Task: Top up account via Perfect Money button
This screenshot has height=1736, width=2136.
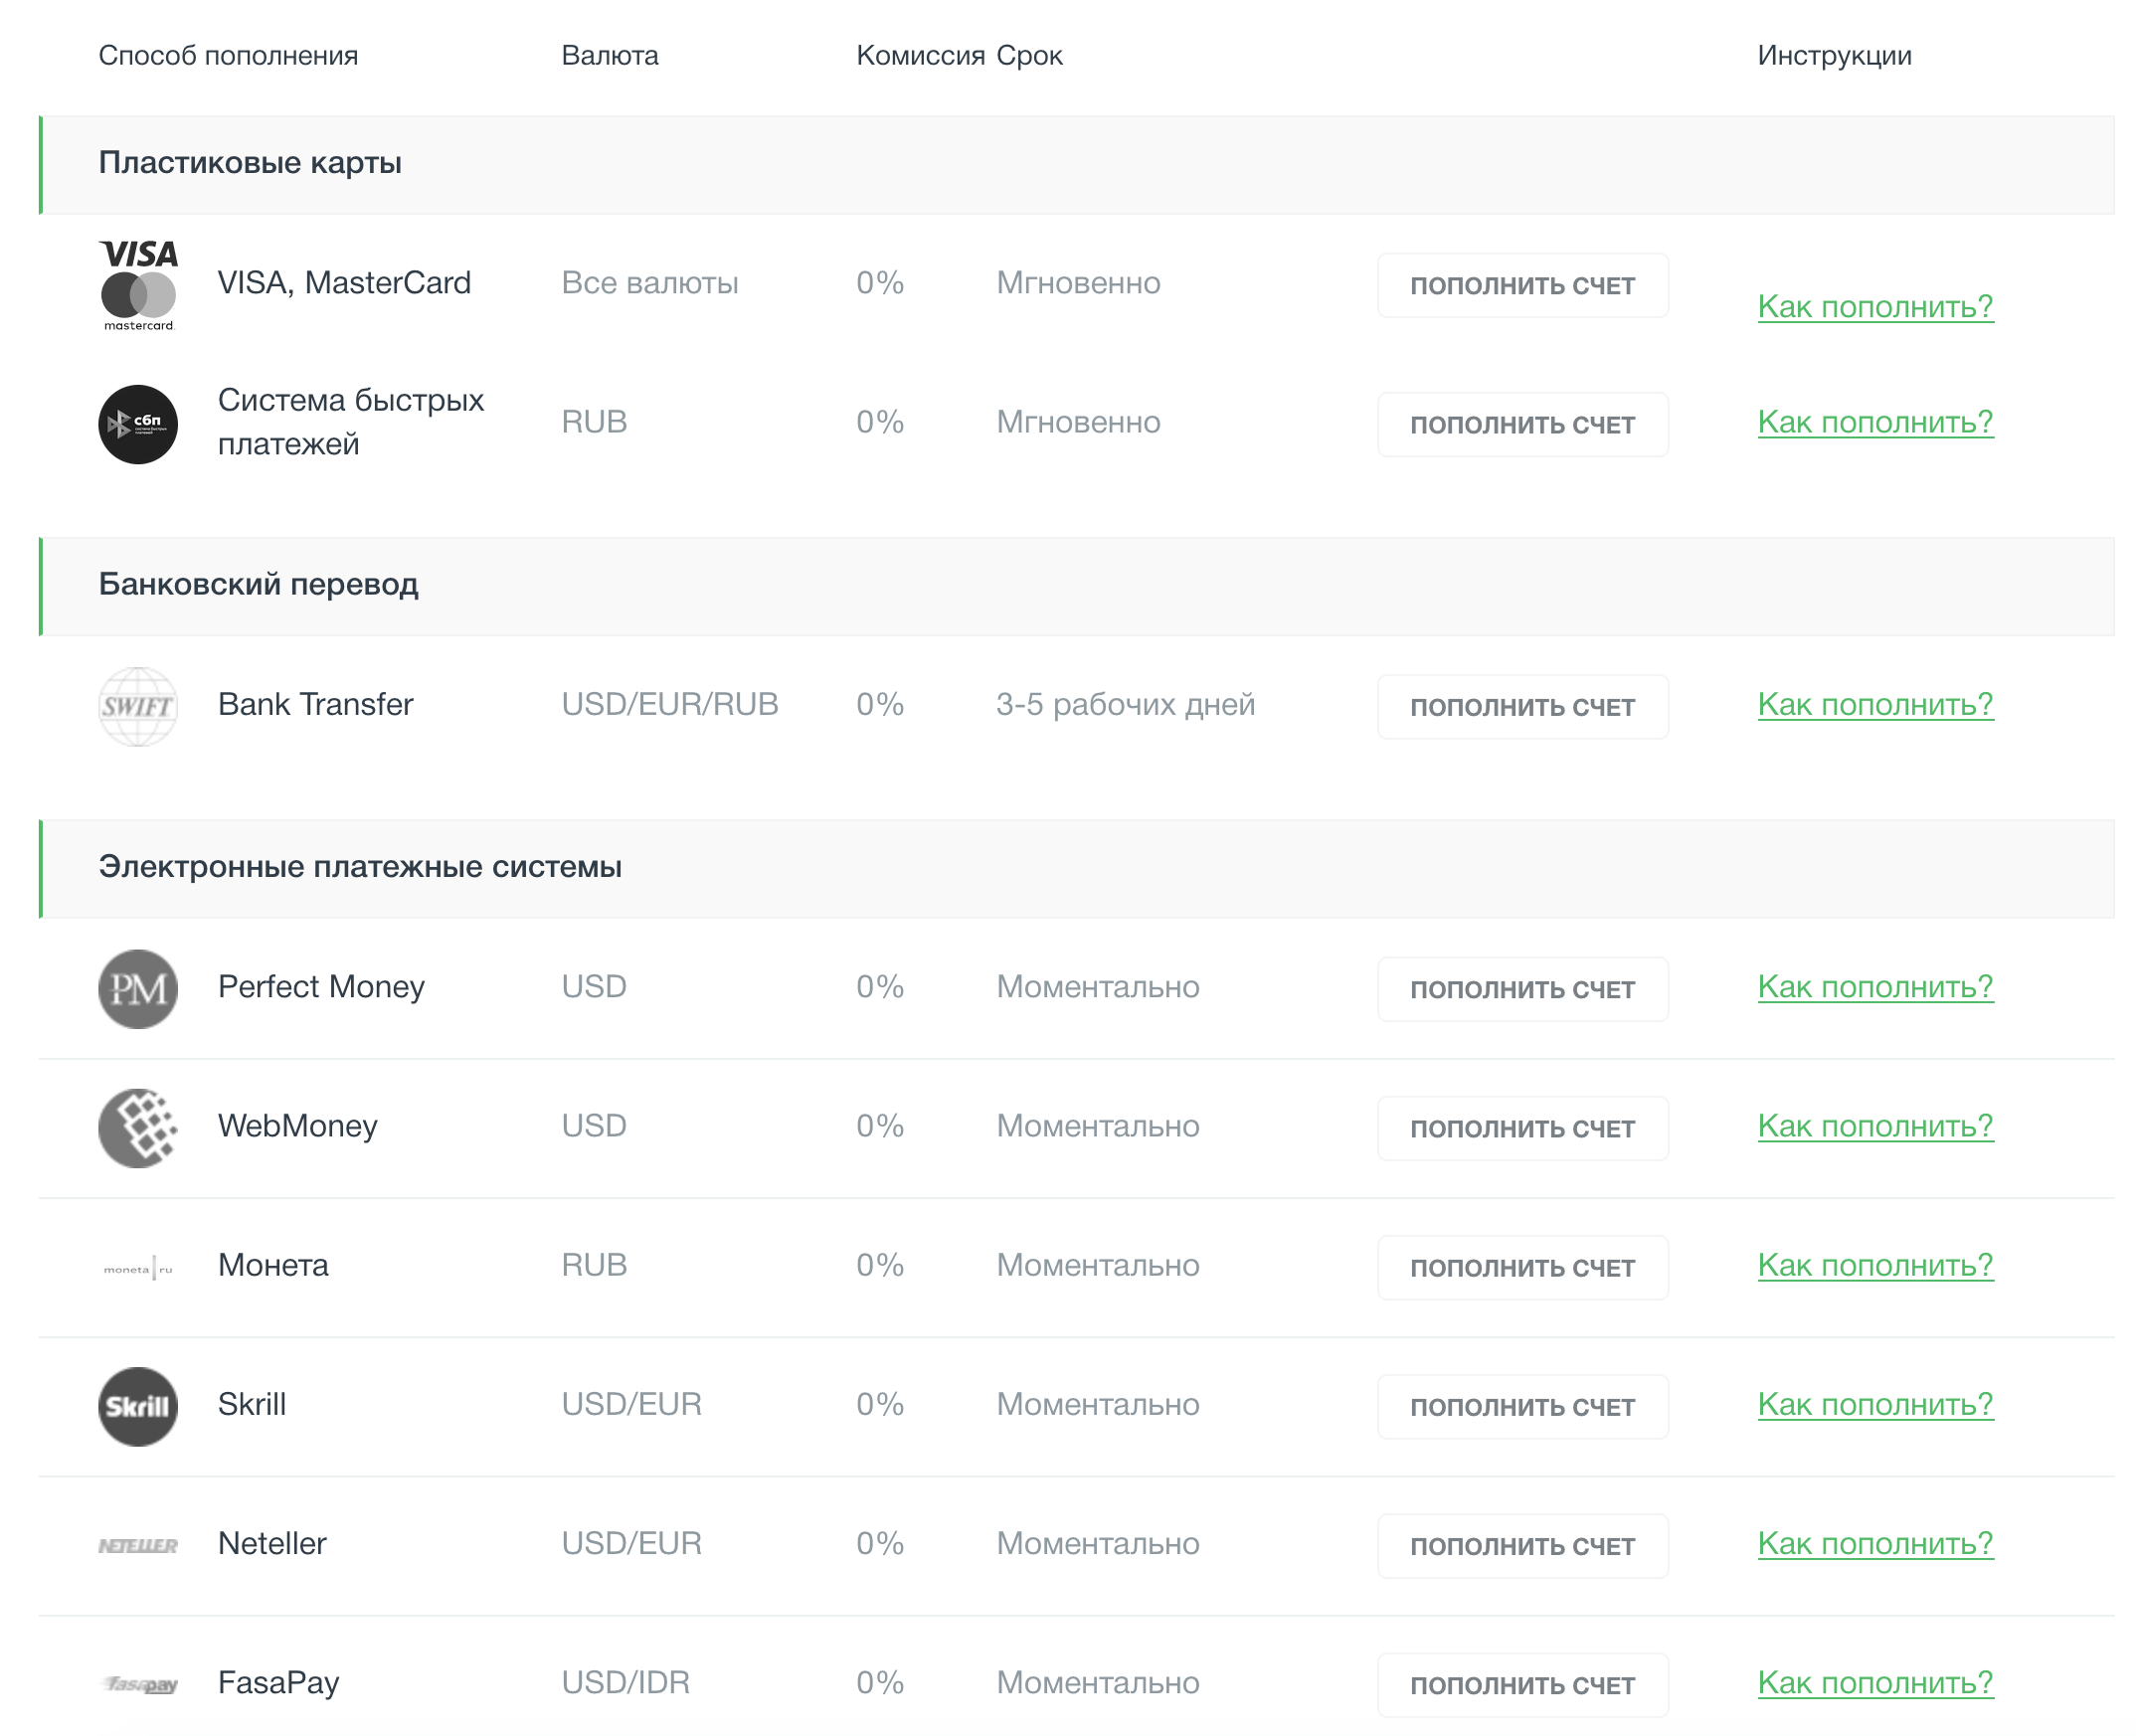Action: (1521, 988)
